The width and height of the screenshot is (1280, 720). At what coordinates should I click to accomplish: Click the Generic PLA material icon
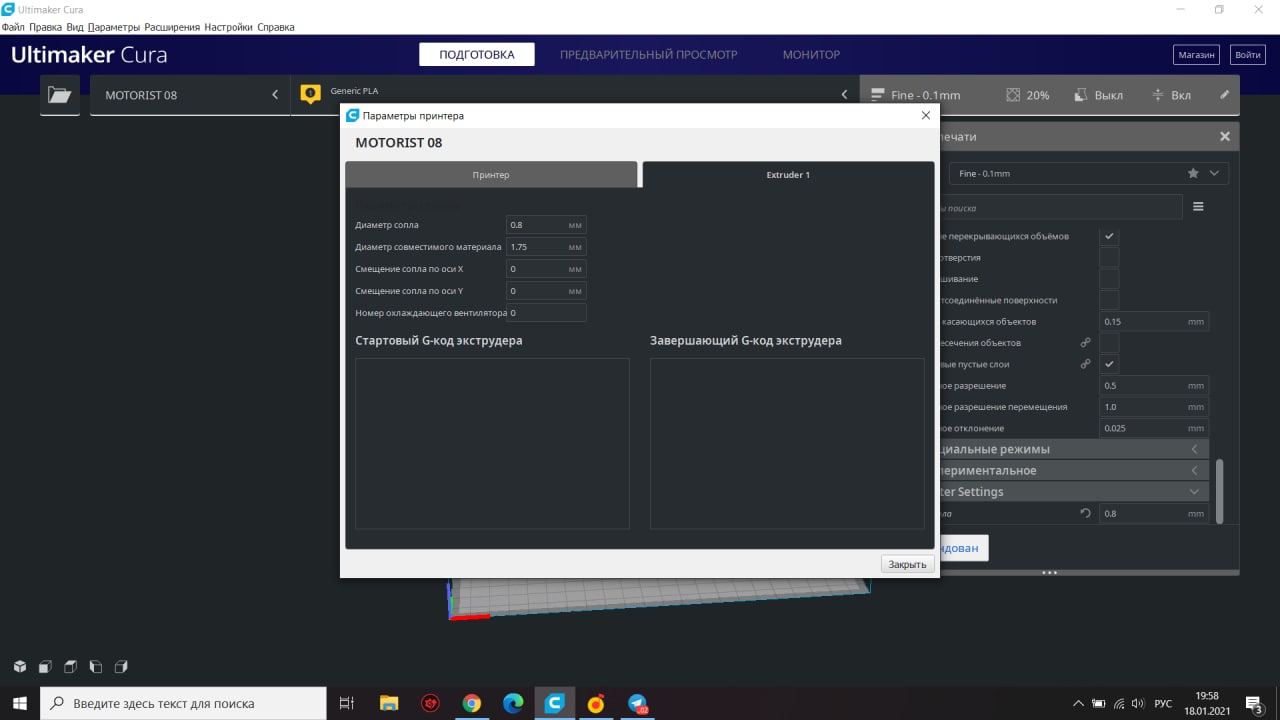[x=311, y=95]
